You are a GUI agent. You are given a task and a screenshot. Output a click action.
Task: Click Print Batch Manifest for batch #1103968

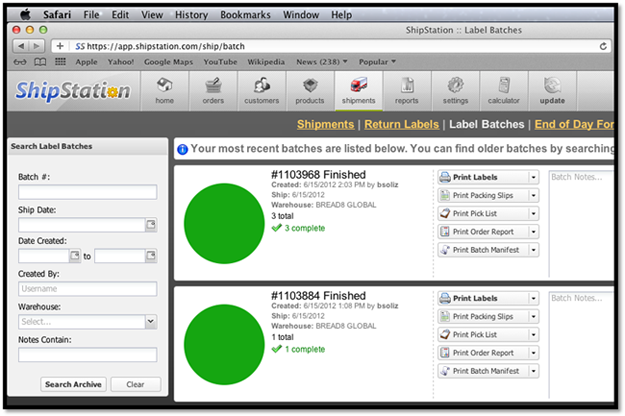tap(486, 249)
